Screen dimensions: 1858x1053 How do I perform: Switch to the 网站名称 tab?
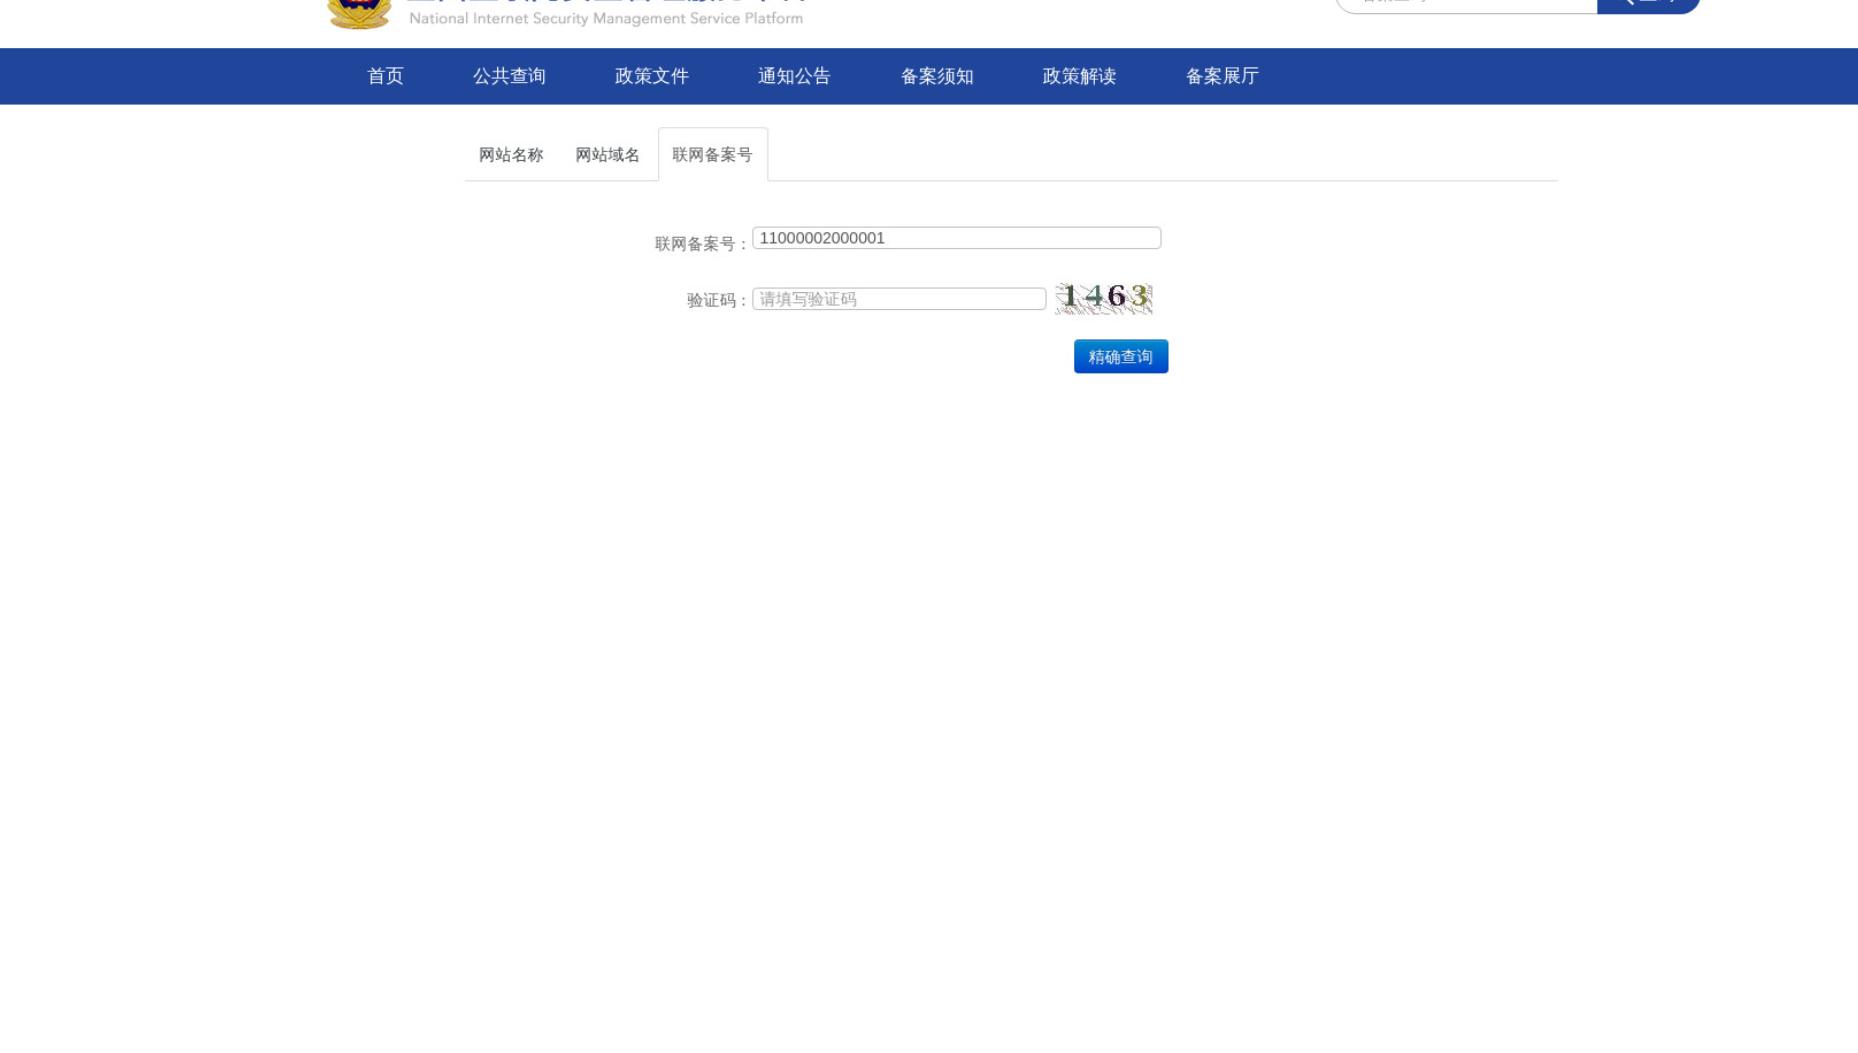tap(511, 155)
